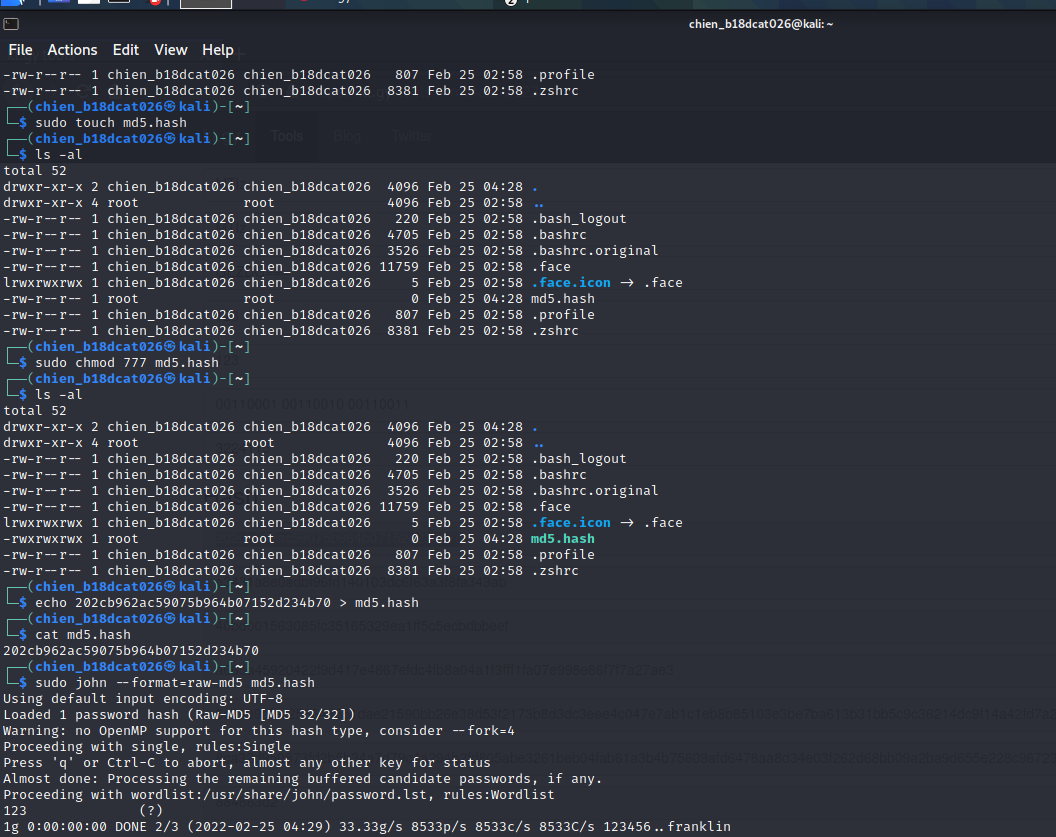Open the View menu
Screen dimensions: 1056x837
(x=170, y=50)
